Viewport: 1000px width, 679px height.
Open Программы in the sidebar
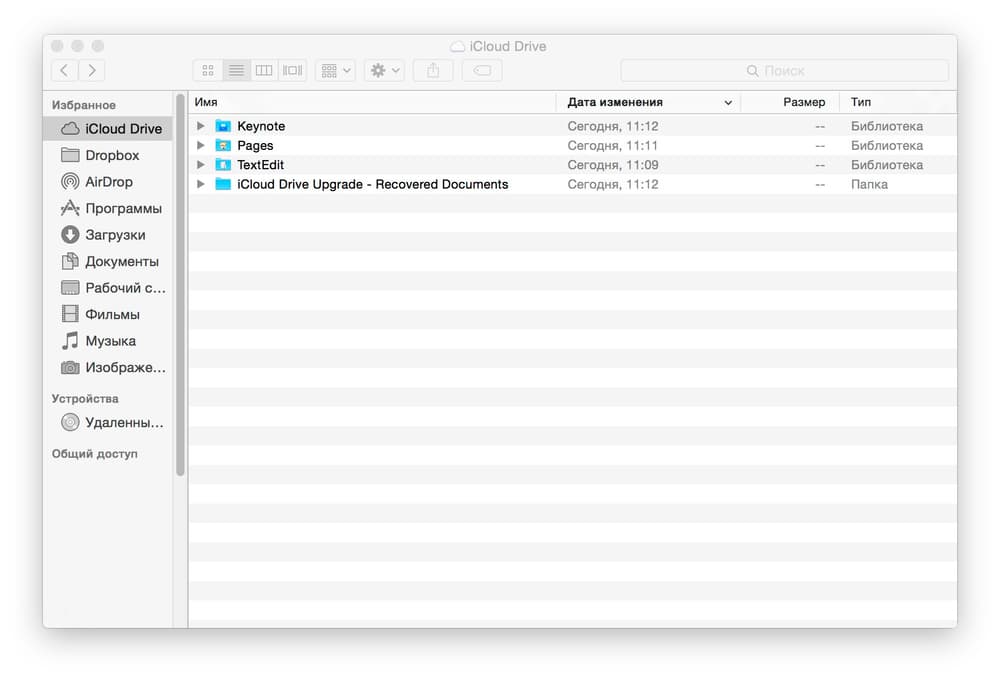click(x=108, y=208)
